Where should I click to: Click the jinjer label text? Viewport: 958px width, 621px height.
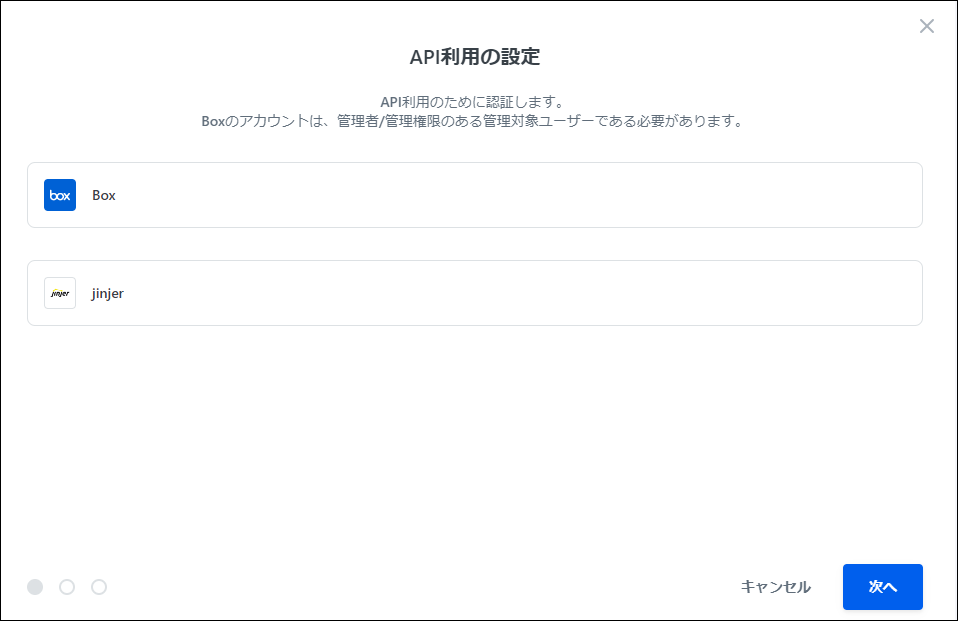110,293
